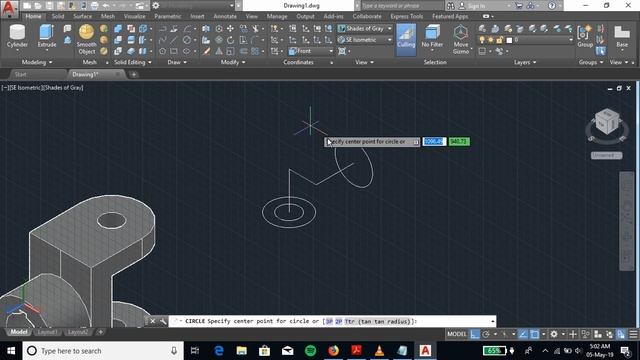Toggle 2D object snap in status bar
Screen dimensions: 640x360
coord(534,334)
